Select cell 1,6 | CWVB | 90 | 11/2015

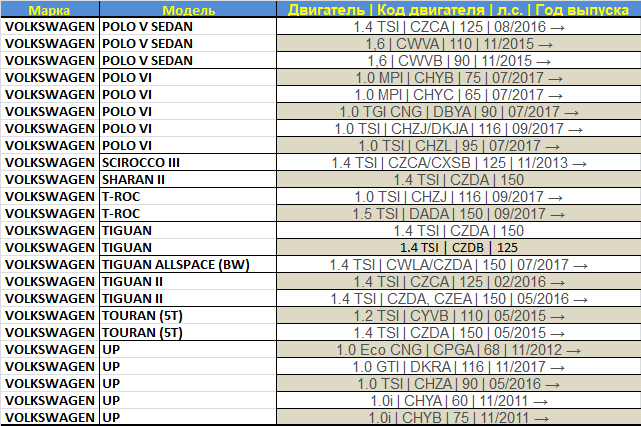459,61
